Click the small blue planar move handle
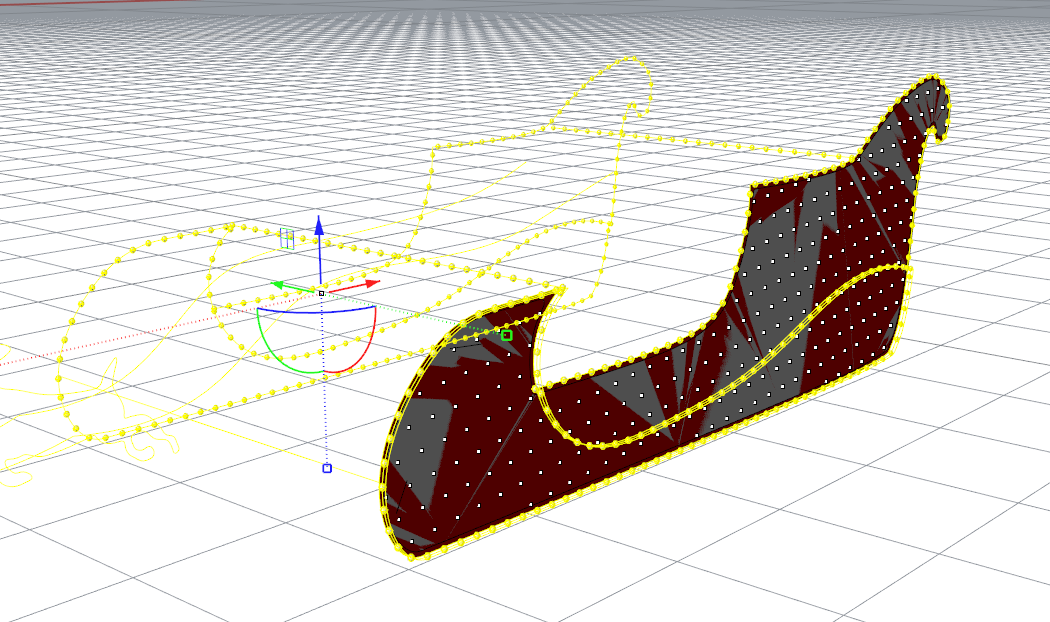This screenshot has width=1050, height=622. coord(287,239)
